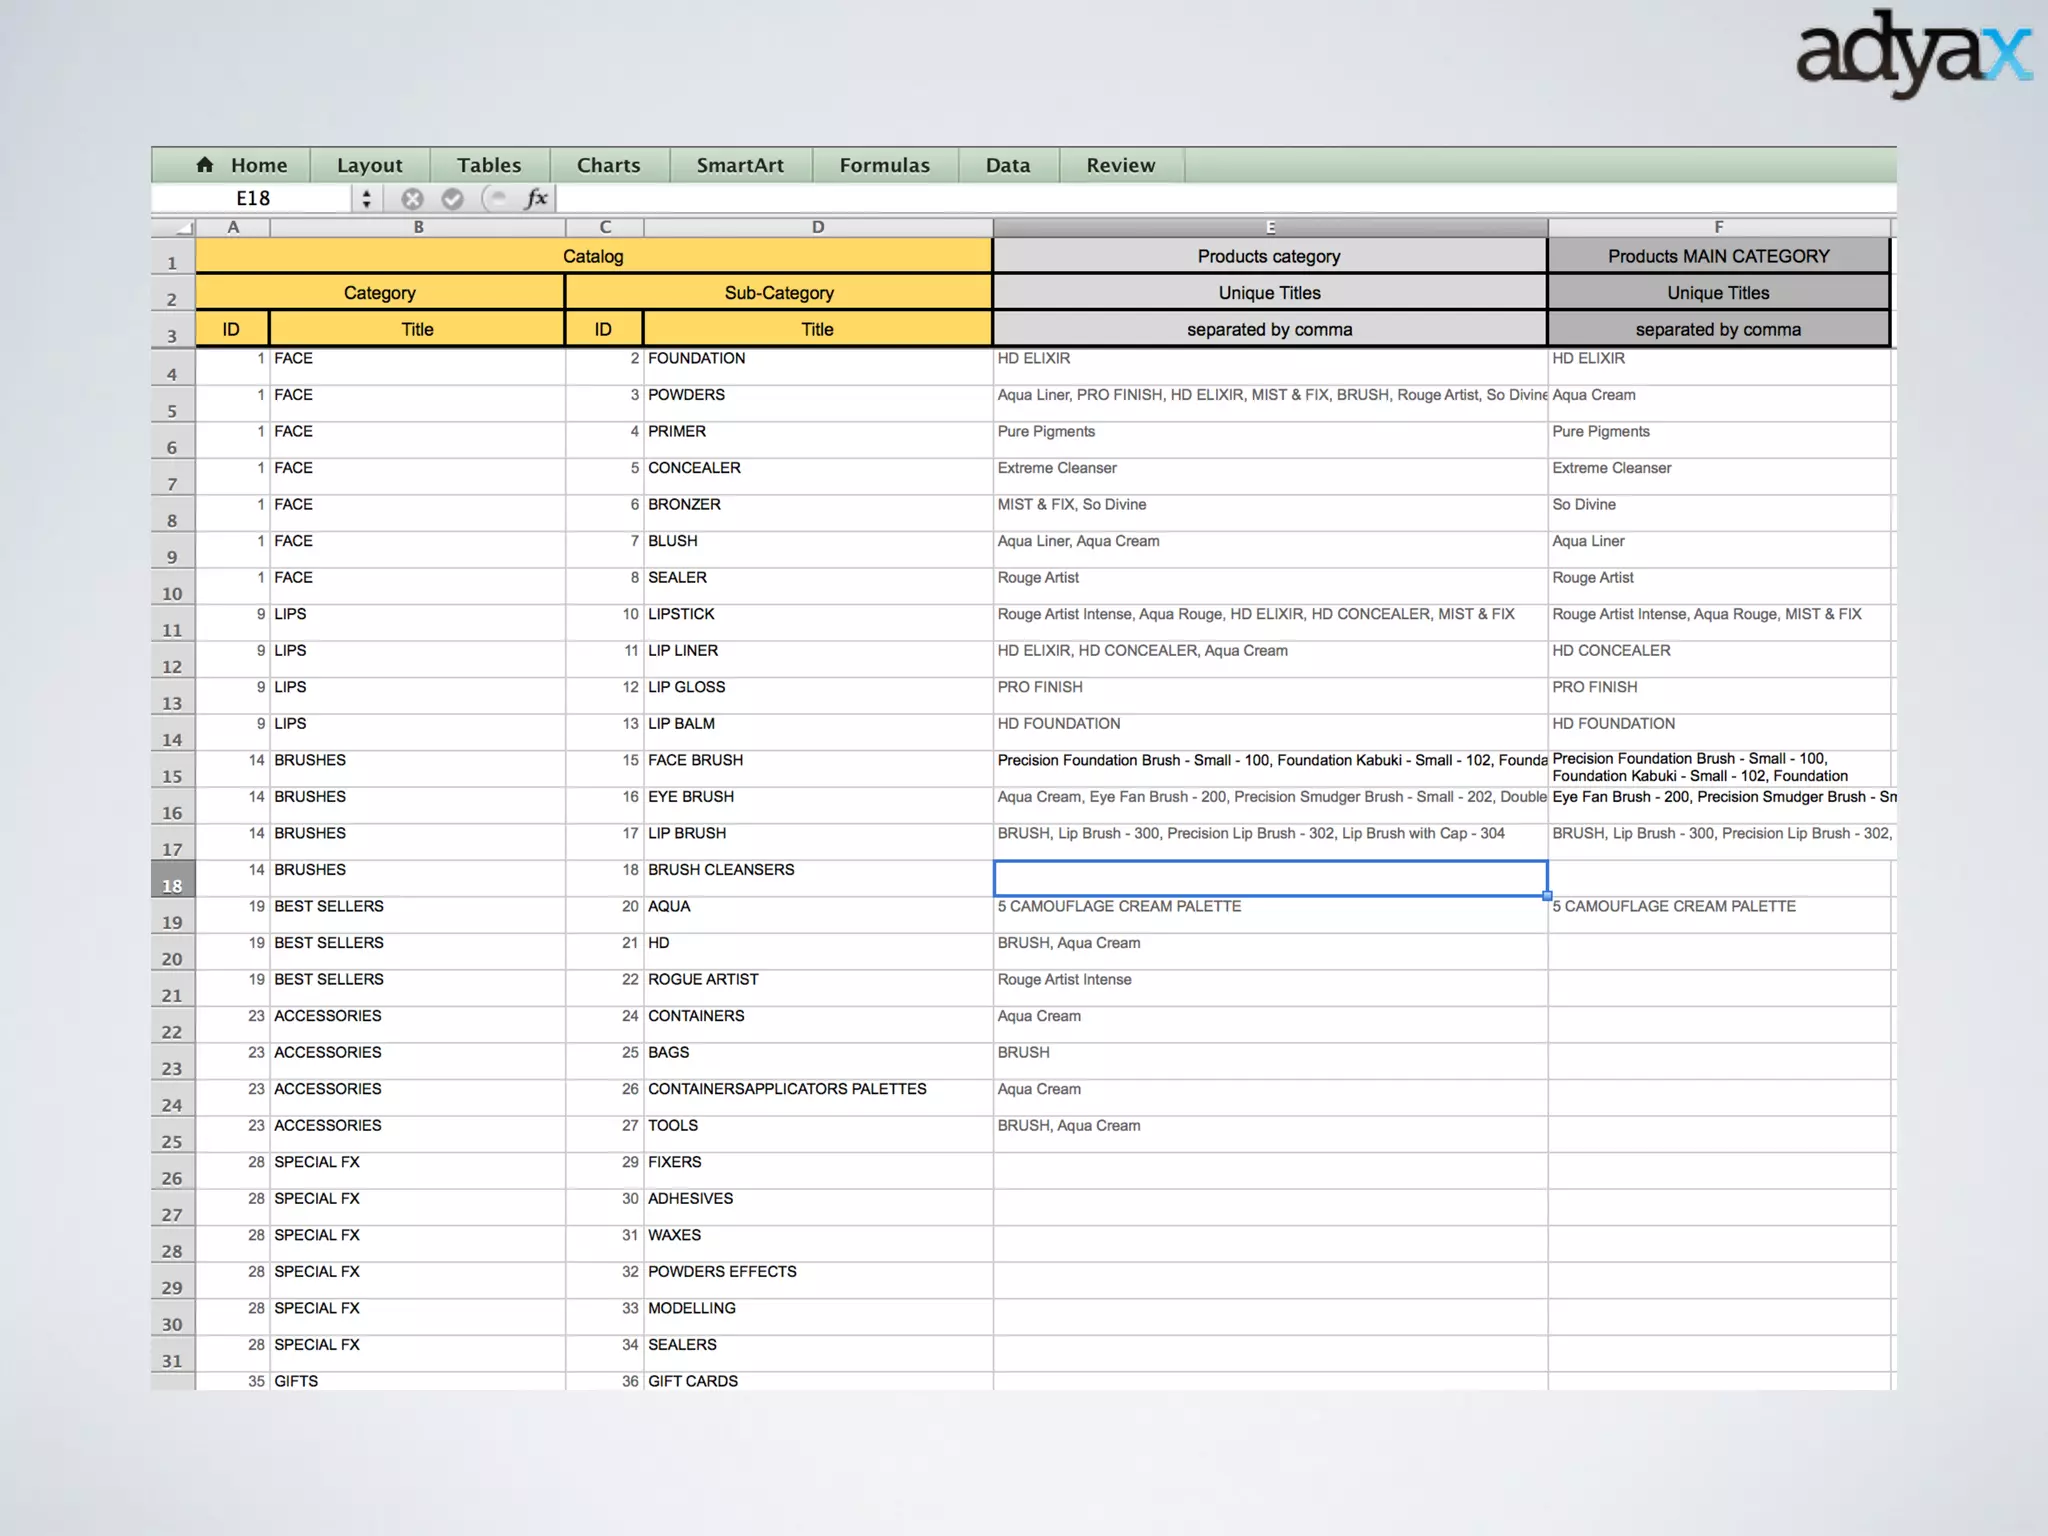
Task: Click the cancel entry icon in formula bar
Action: point(412,199)
